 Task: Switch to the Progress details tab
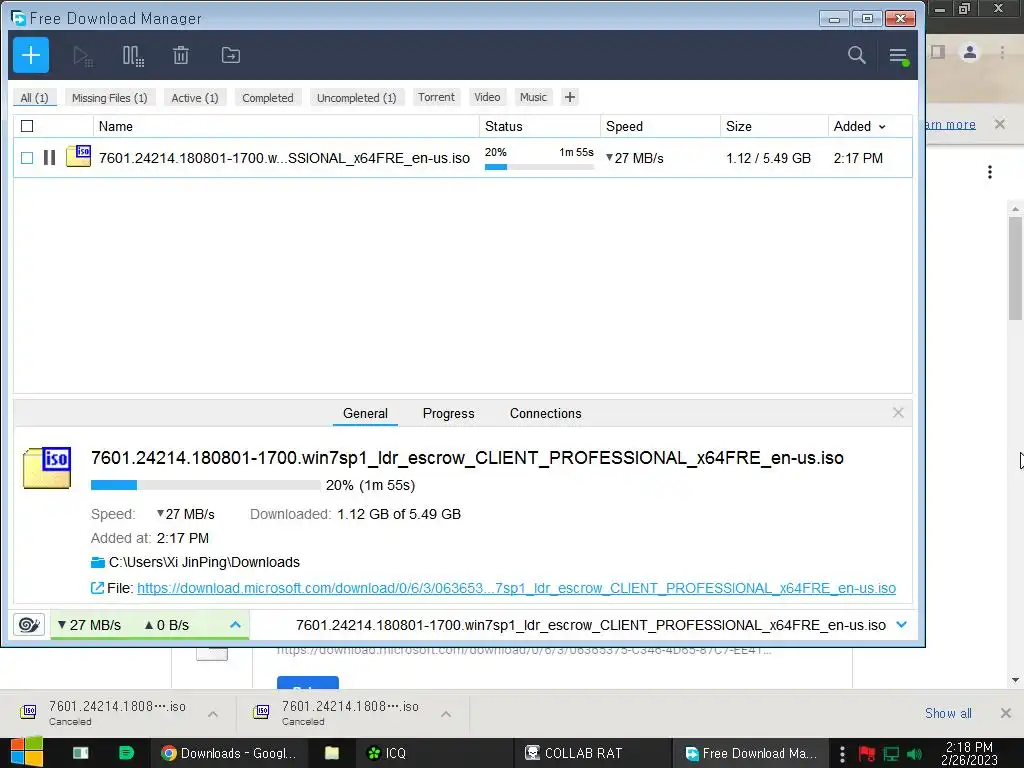449,413
